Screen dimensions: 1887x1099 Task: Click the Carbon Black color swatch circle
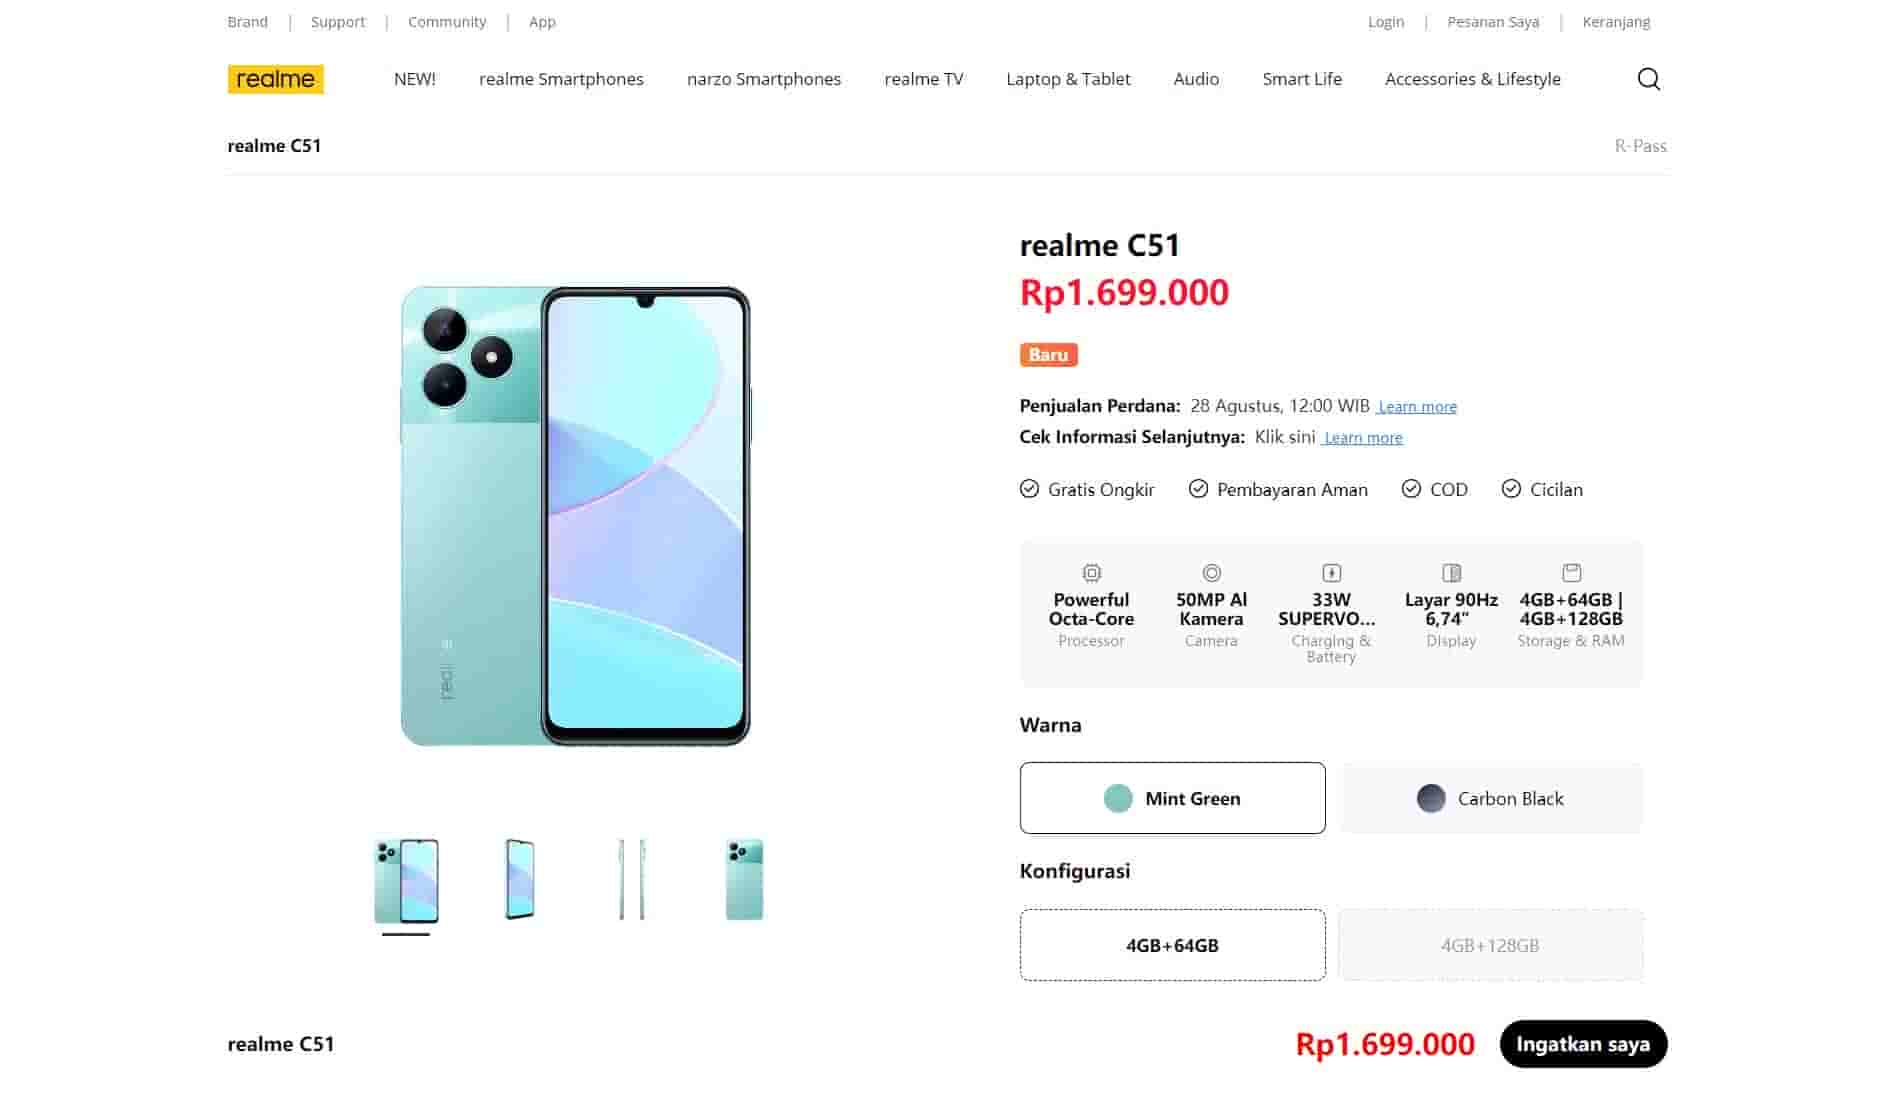1431,798
